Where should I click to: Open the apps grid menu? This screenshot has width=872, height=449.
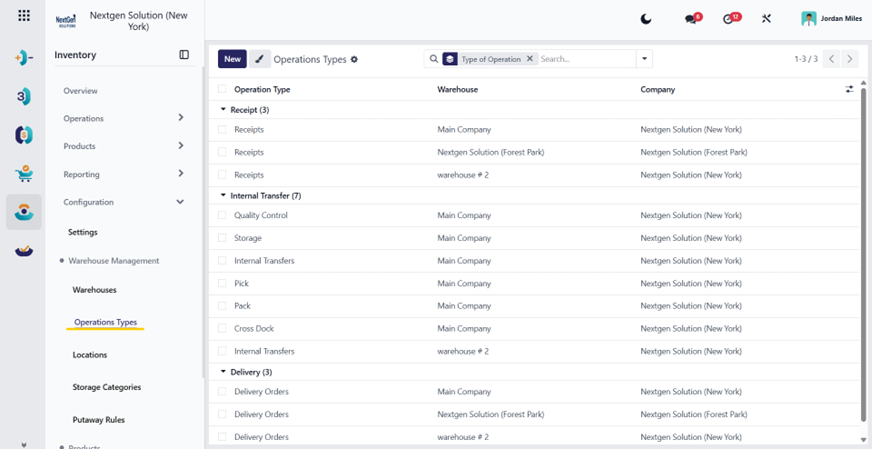pos(24,16)
